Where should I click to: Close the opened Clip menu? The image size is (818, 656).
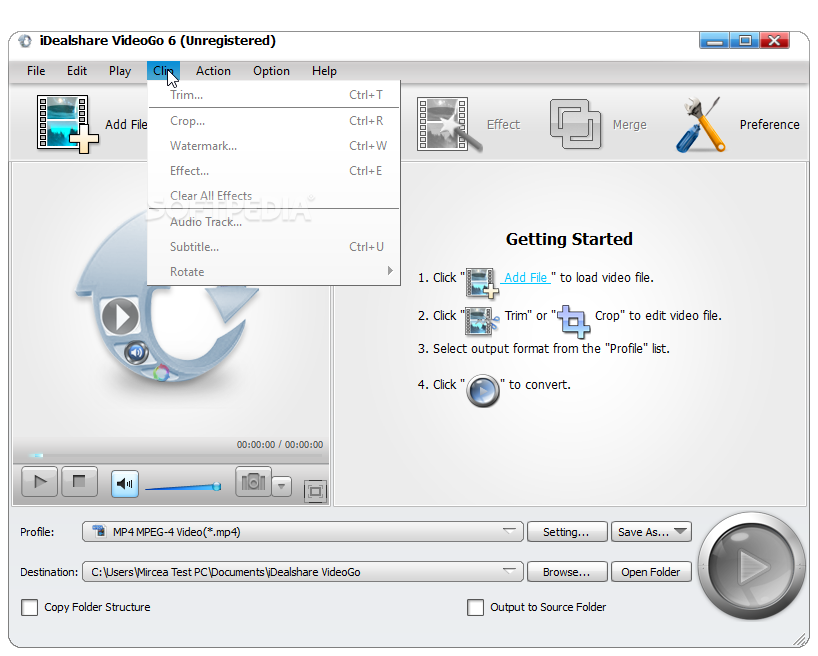pos(163,71)
